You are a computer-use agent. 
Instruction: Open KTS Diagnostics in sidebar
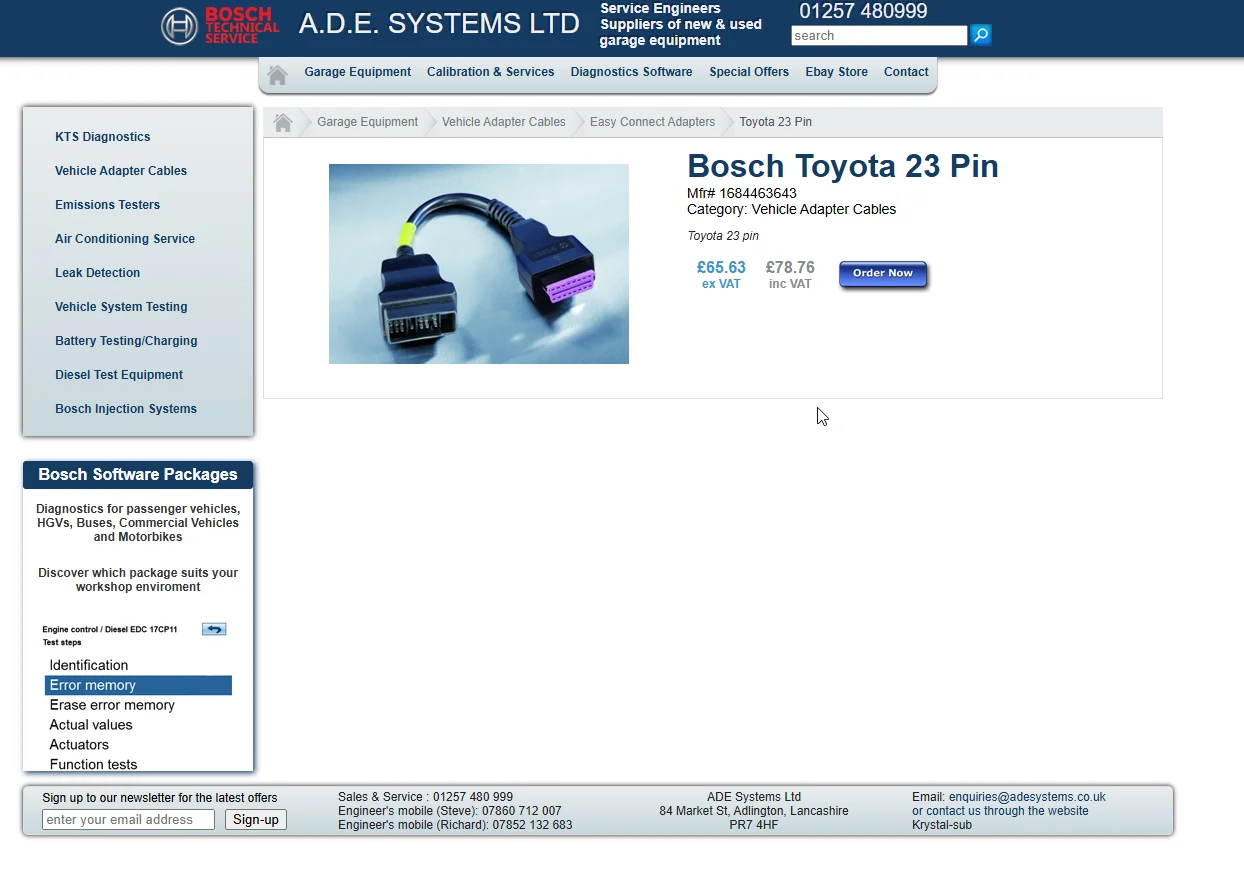103,137
